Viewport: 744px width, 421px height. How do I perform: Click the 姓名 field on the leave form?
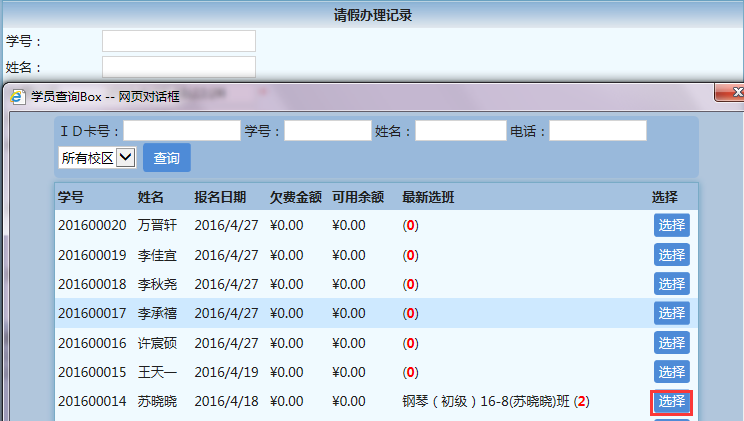pyautogui.click(x=178, y=67)
